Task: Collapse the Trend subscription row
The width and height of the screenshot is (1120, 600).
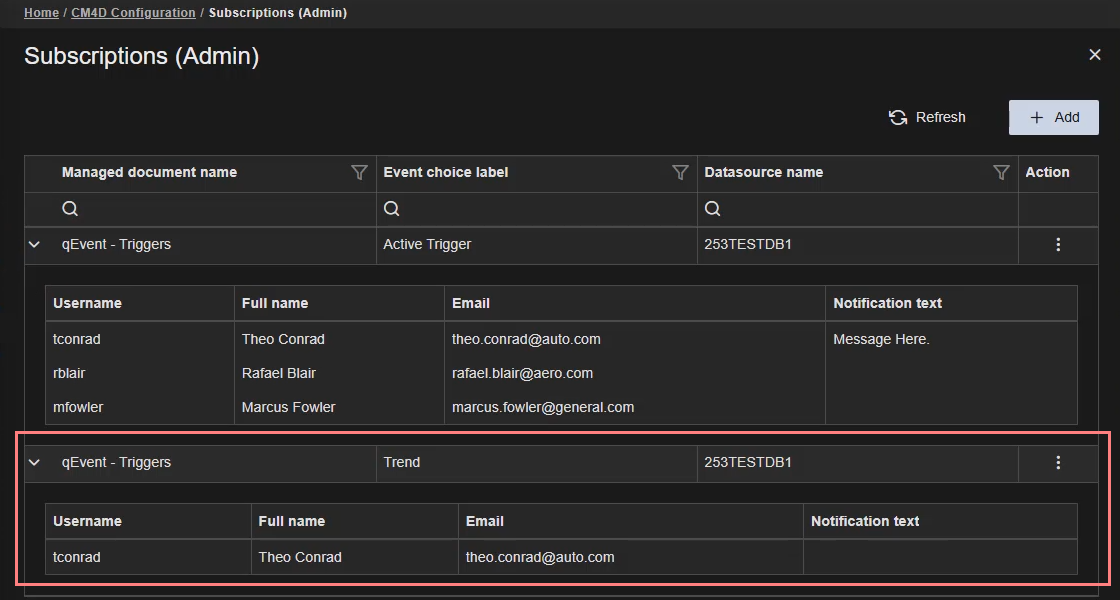Action: click(x=34, y=463)
